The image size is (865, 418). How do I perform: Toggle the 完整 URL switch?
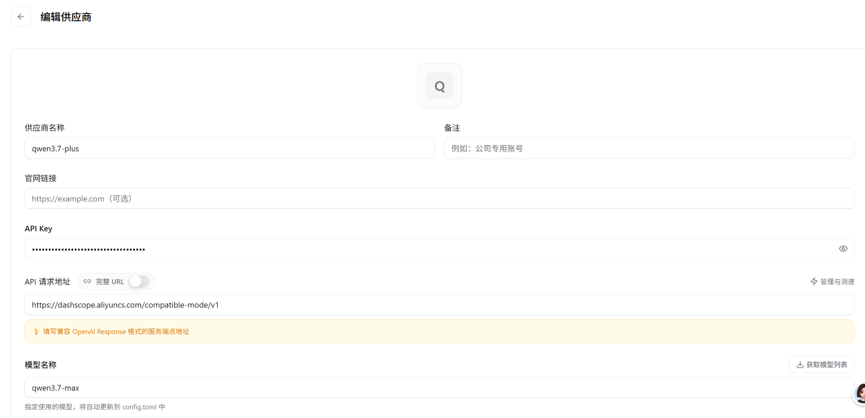139,281
